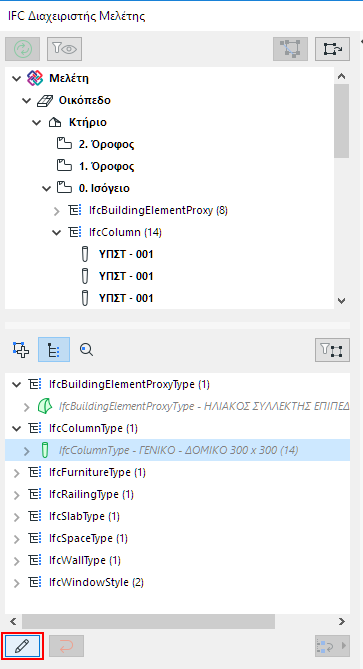Click the upper tree vertical scrollbar thumb

(x=342, y=121)
